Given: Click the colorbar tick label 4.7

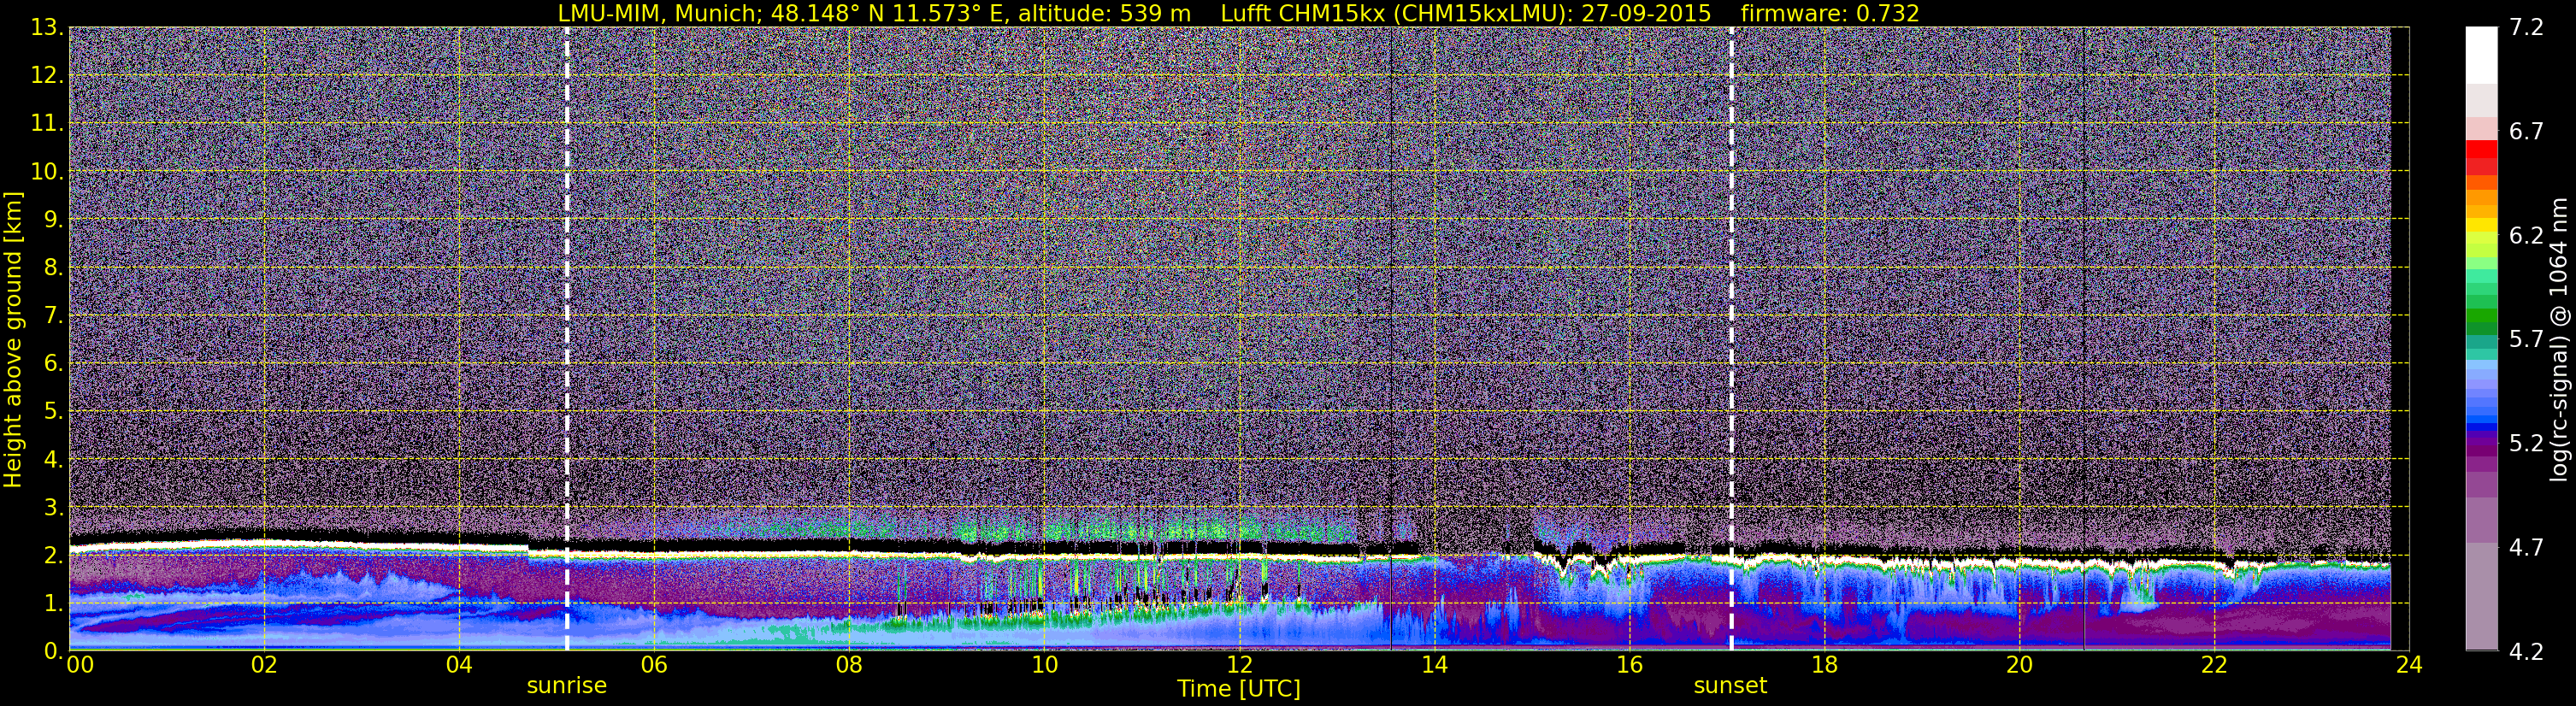Looking at the screenshot, I should pos(2526,547).
